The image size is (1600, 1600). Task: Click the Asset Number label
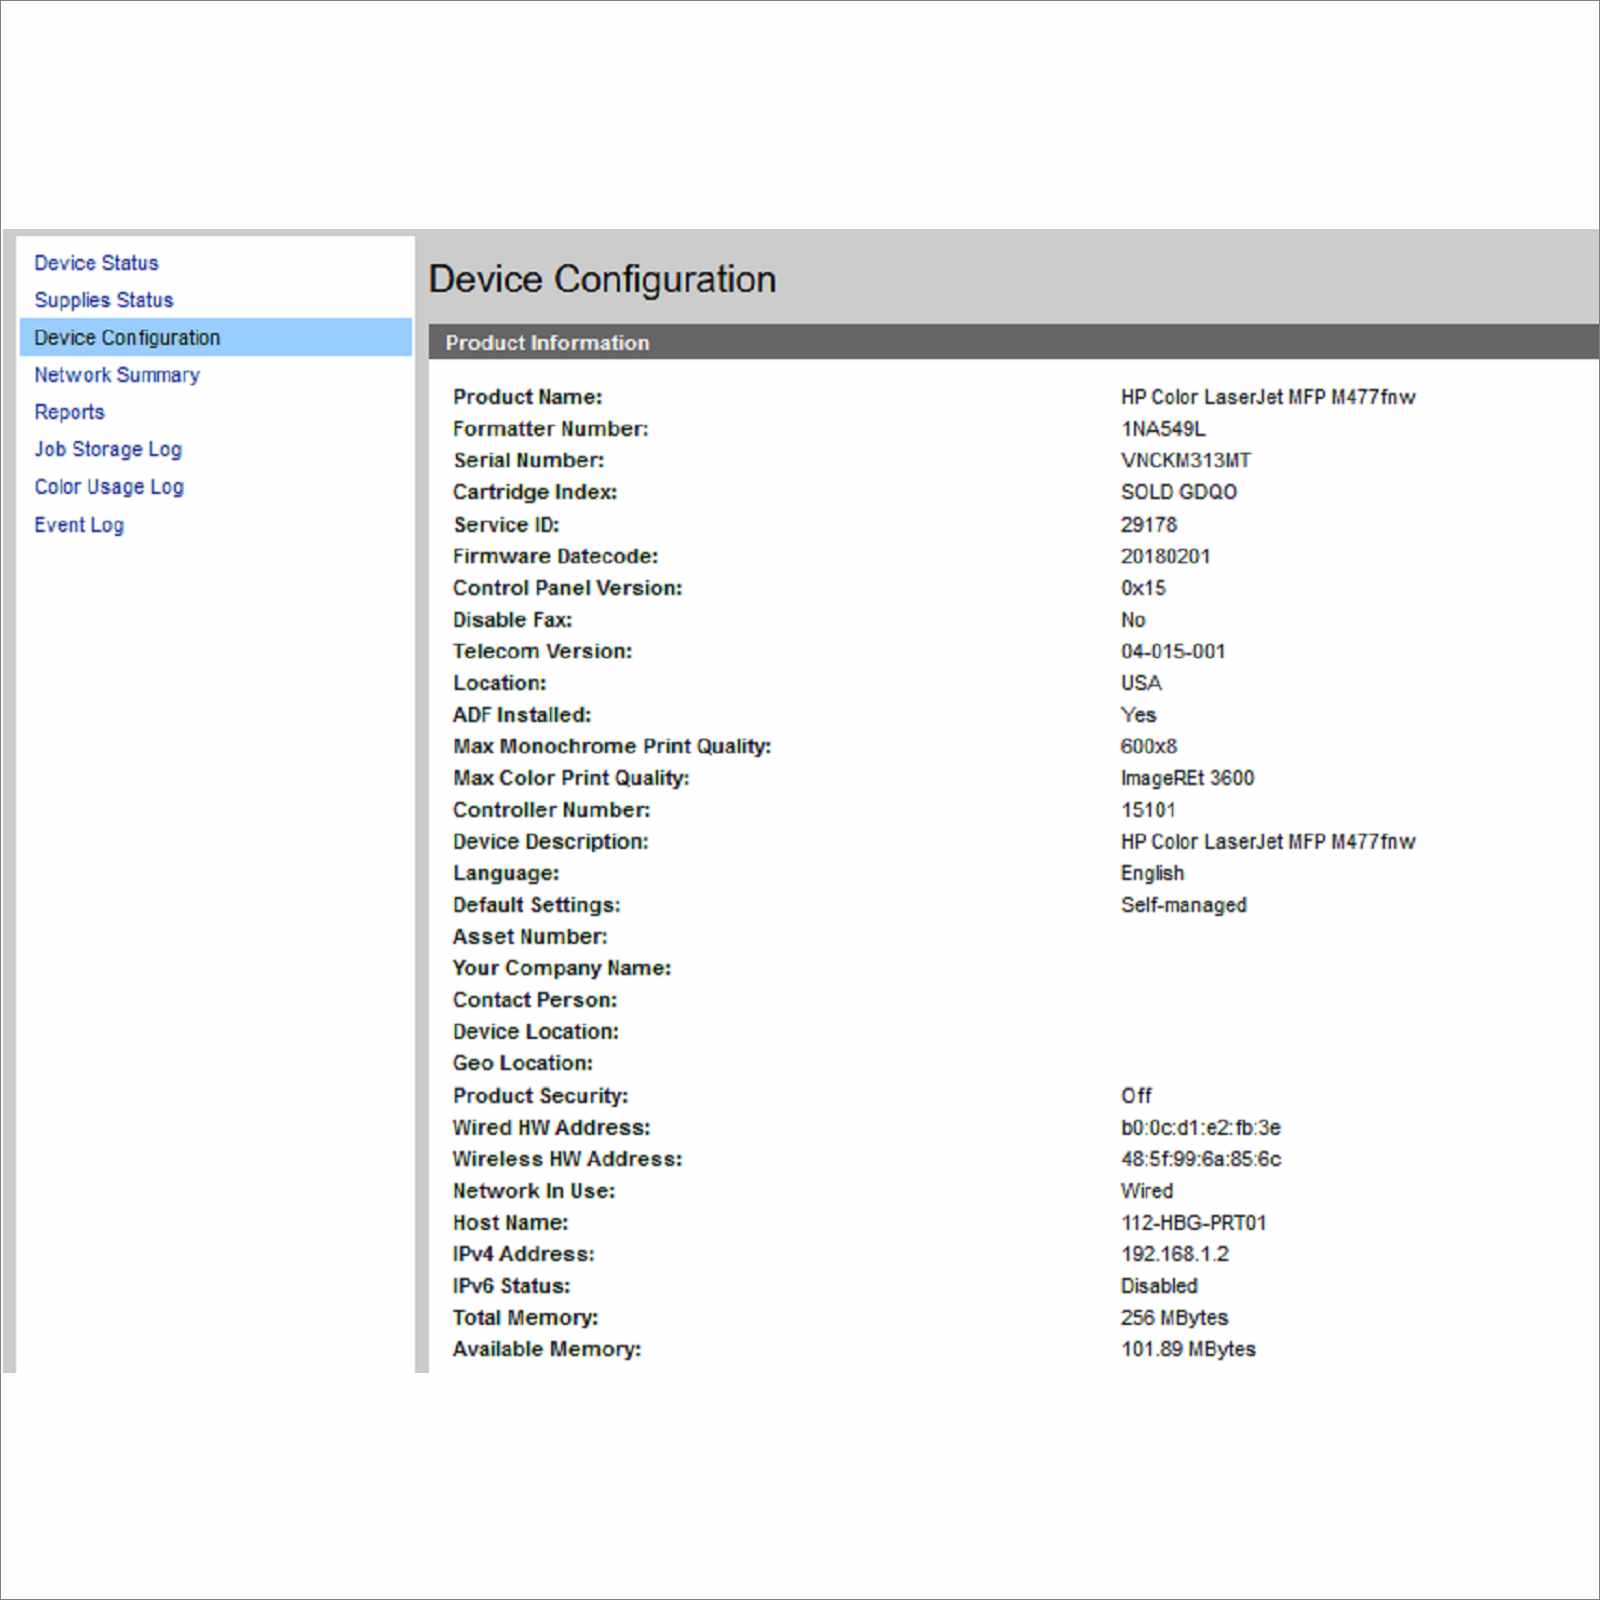530,937
